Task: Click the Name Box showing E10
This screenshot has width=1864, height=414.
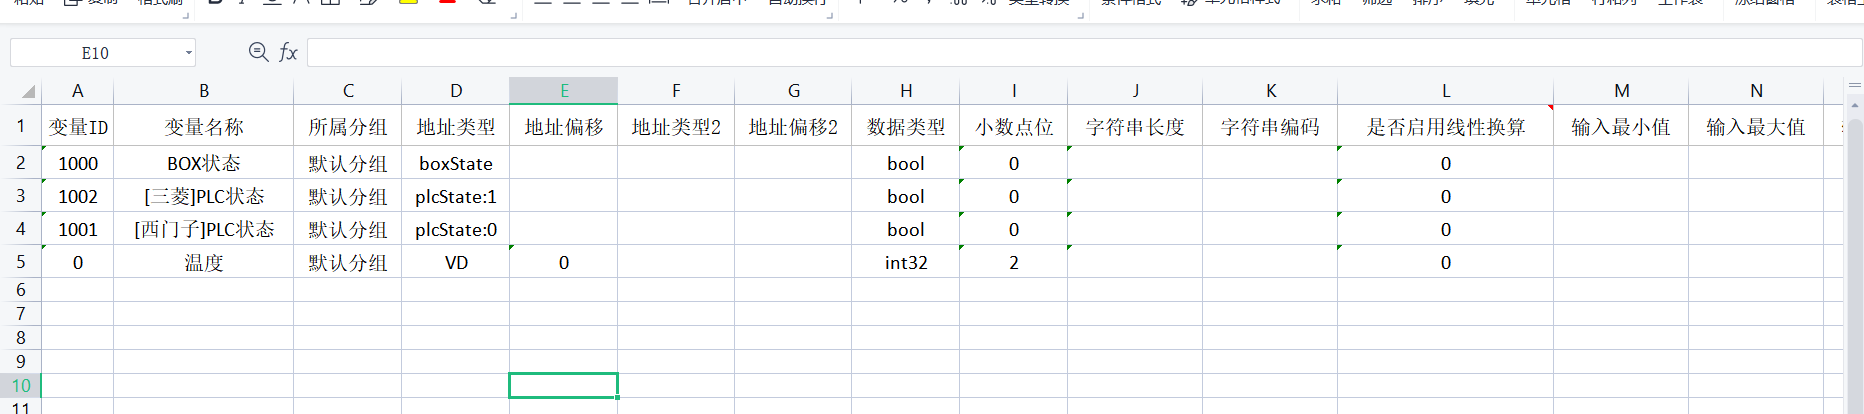Action: (x=96, y=53)
